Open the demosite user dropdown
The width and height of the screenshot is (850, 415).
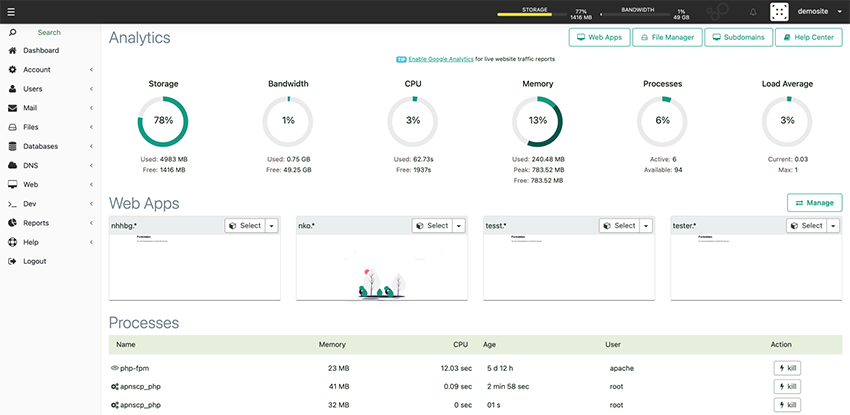click(x=819, y=11)
